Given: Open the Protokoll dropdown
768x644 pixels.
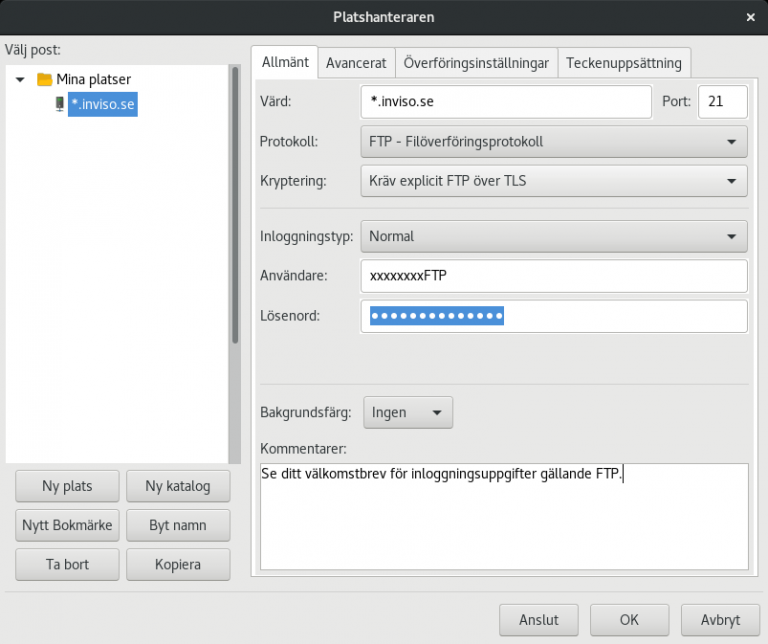Looking at the screenshot, I should [x=553, y=142].
